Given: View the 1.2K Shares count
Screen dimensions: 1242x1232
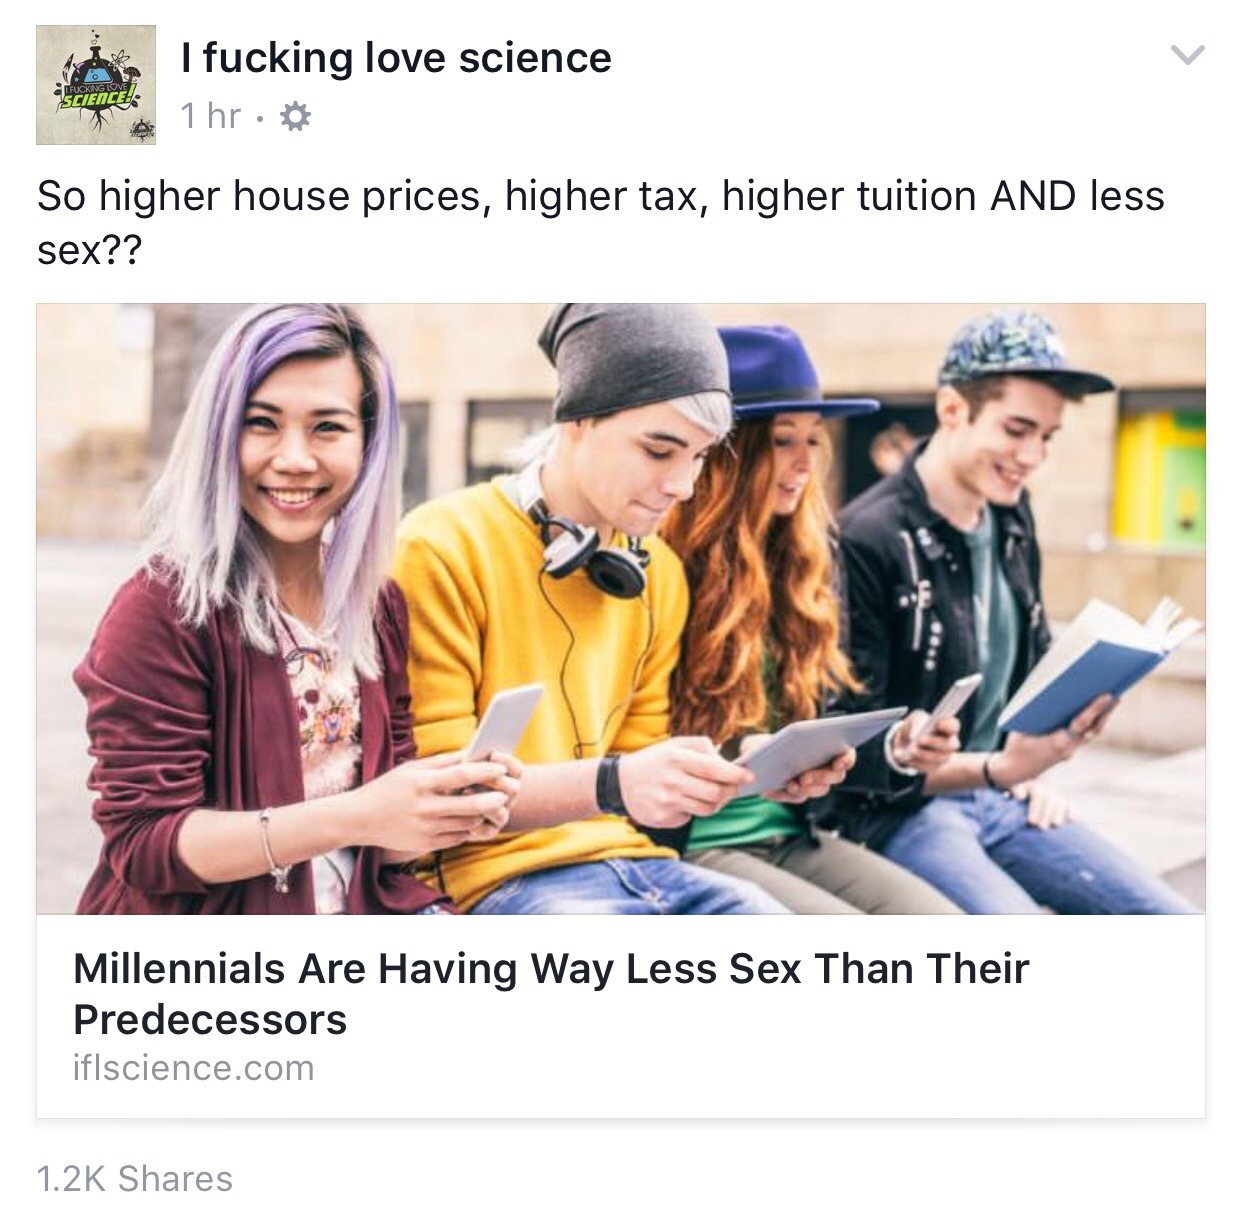Looking at the screenshot, I should [134, 1178].
